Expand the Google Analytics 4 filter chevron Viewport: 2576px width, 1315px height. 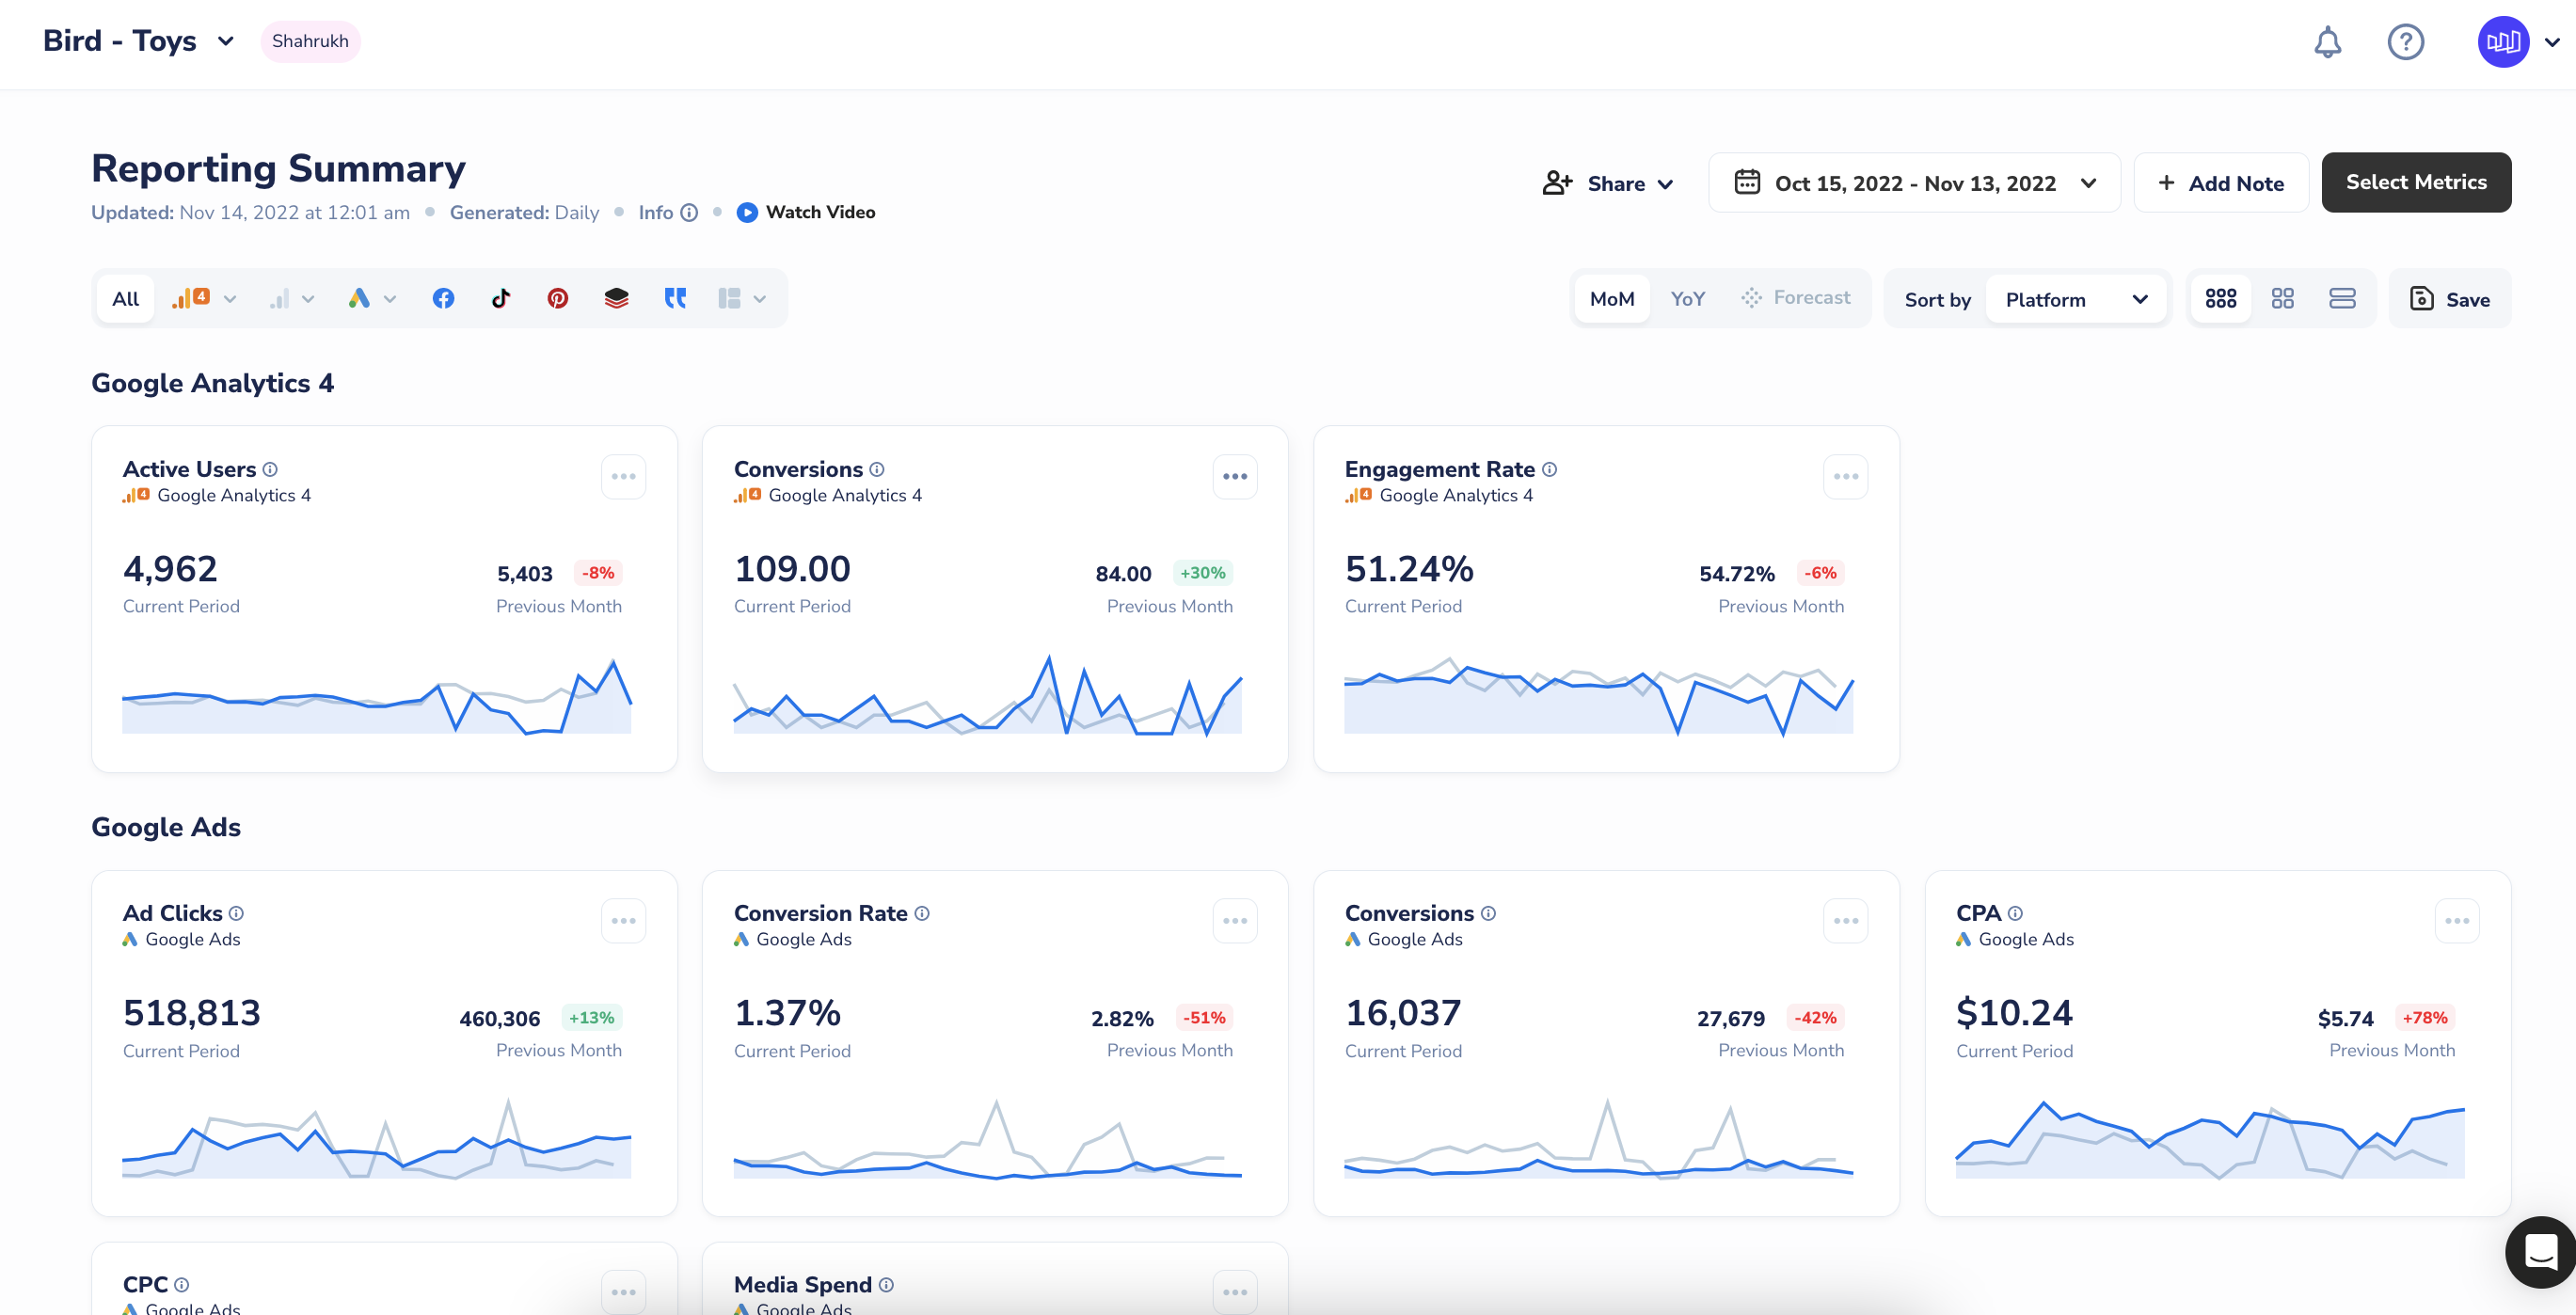point(230,299)
